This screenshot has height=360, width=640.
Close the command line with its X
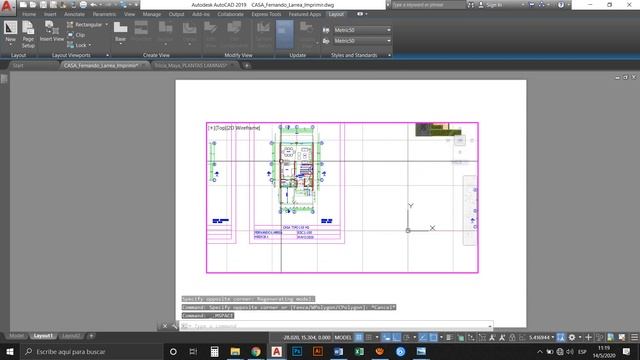165,326
